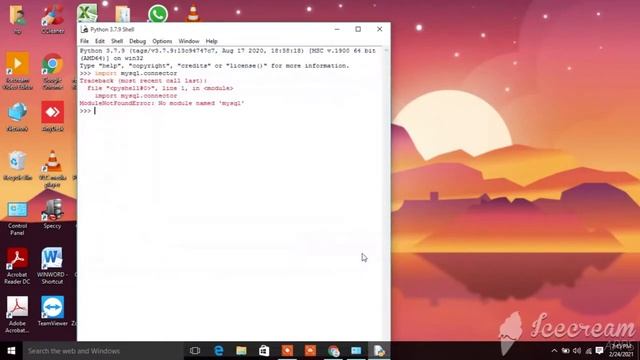Viewport: 640px width, 360px height.
Task: Click the shell's vertical scrollbar
Action: [x=386, y=194]
